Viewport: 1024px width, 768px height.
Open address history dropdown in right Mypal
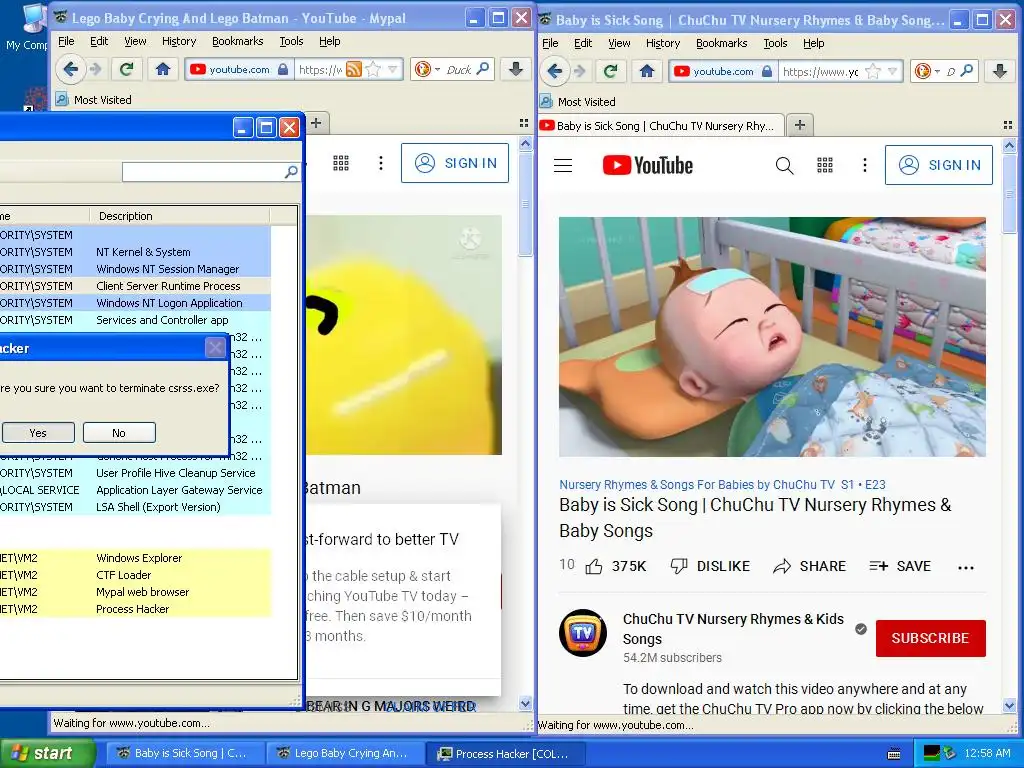(893, 71)
